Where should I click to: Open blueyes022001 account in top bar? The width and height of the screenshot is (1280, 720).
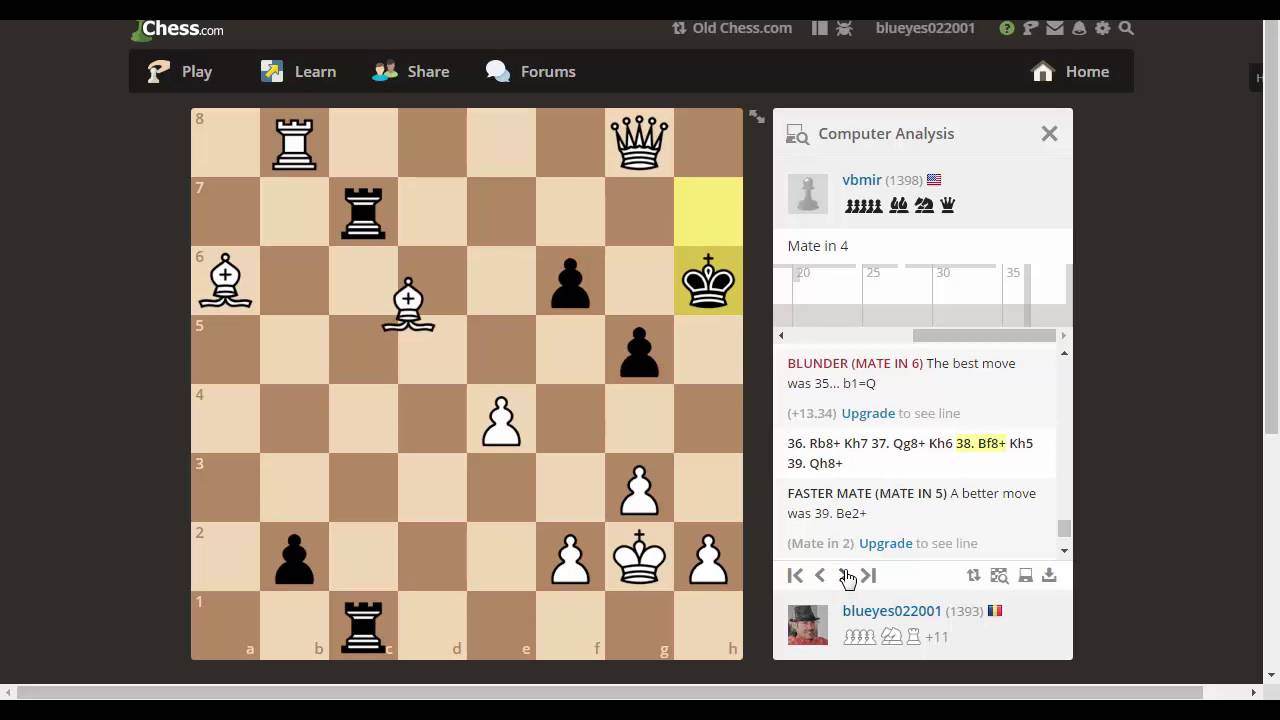[925, 28]
